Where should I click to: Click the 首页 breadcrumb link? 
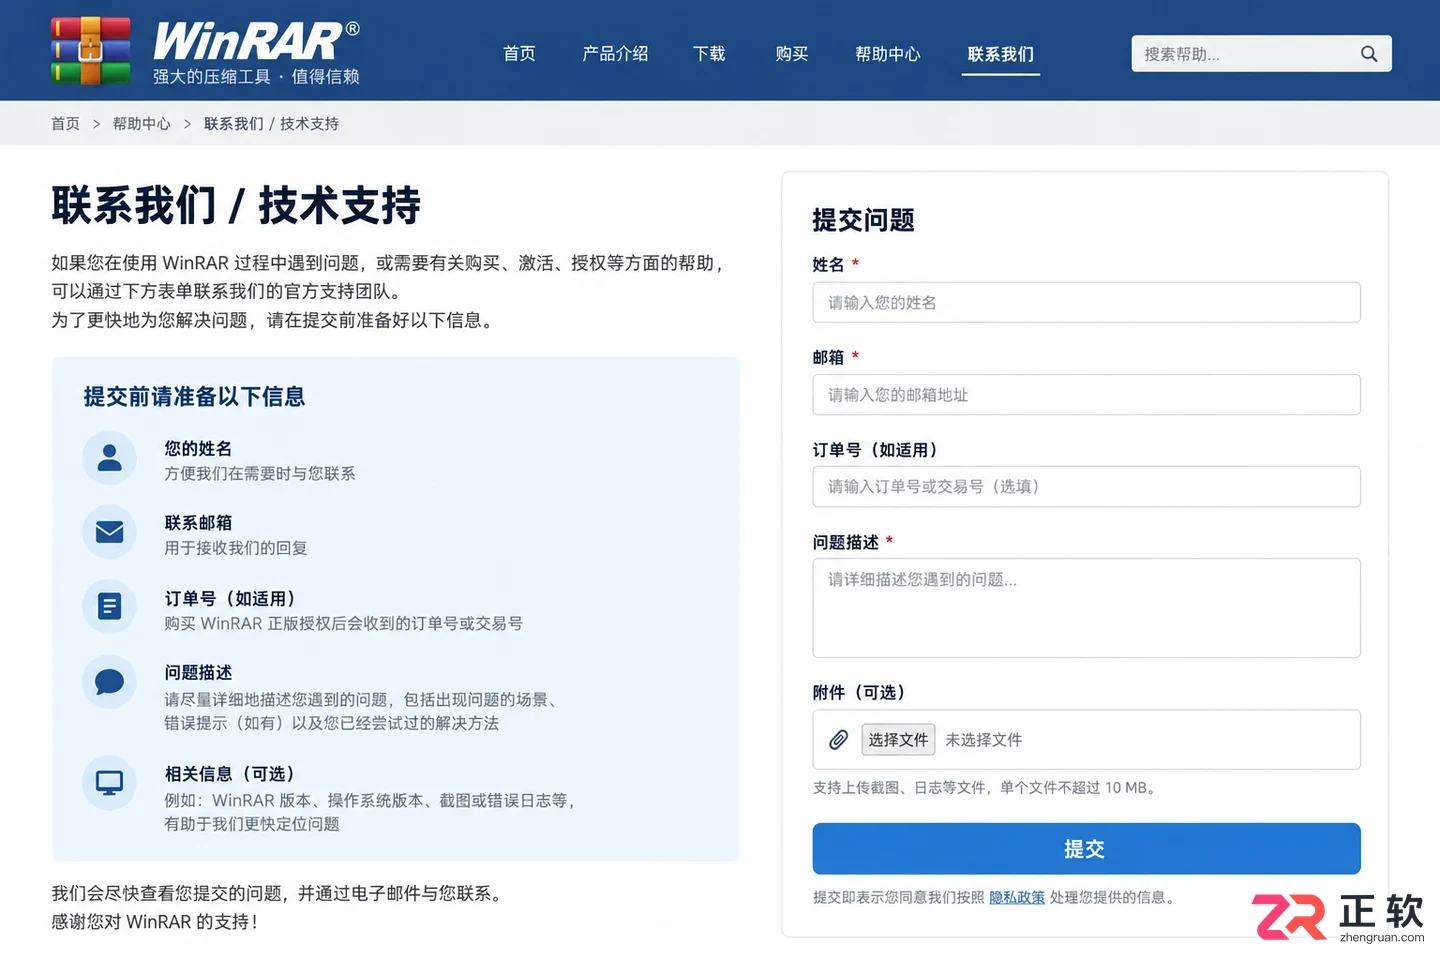tap(65, 124)
